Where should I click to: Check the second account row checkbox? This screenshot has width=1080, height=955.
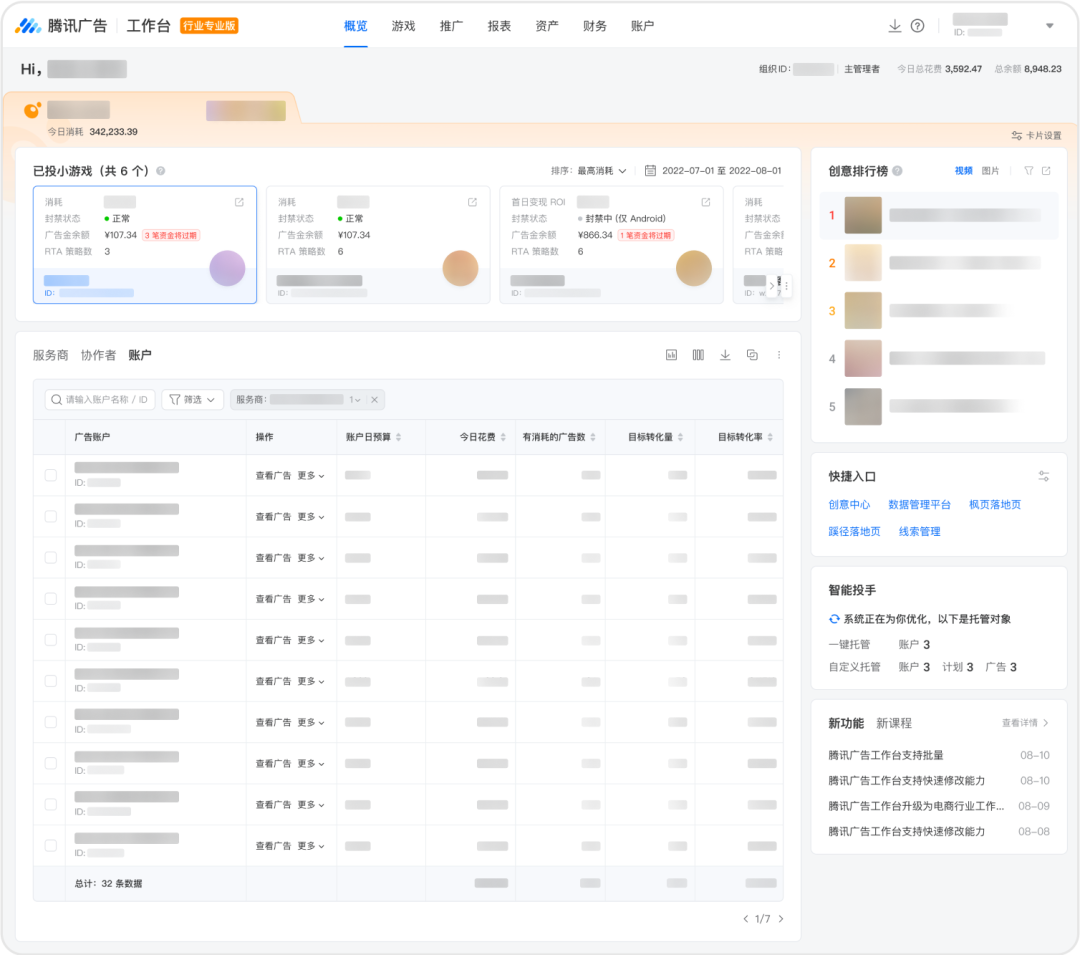coord(51,516)
